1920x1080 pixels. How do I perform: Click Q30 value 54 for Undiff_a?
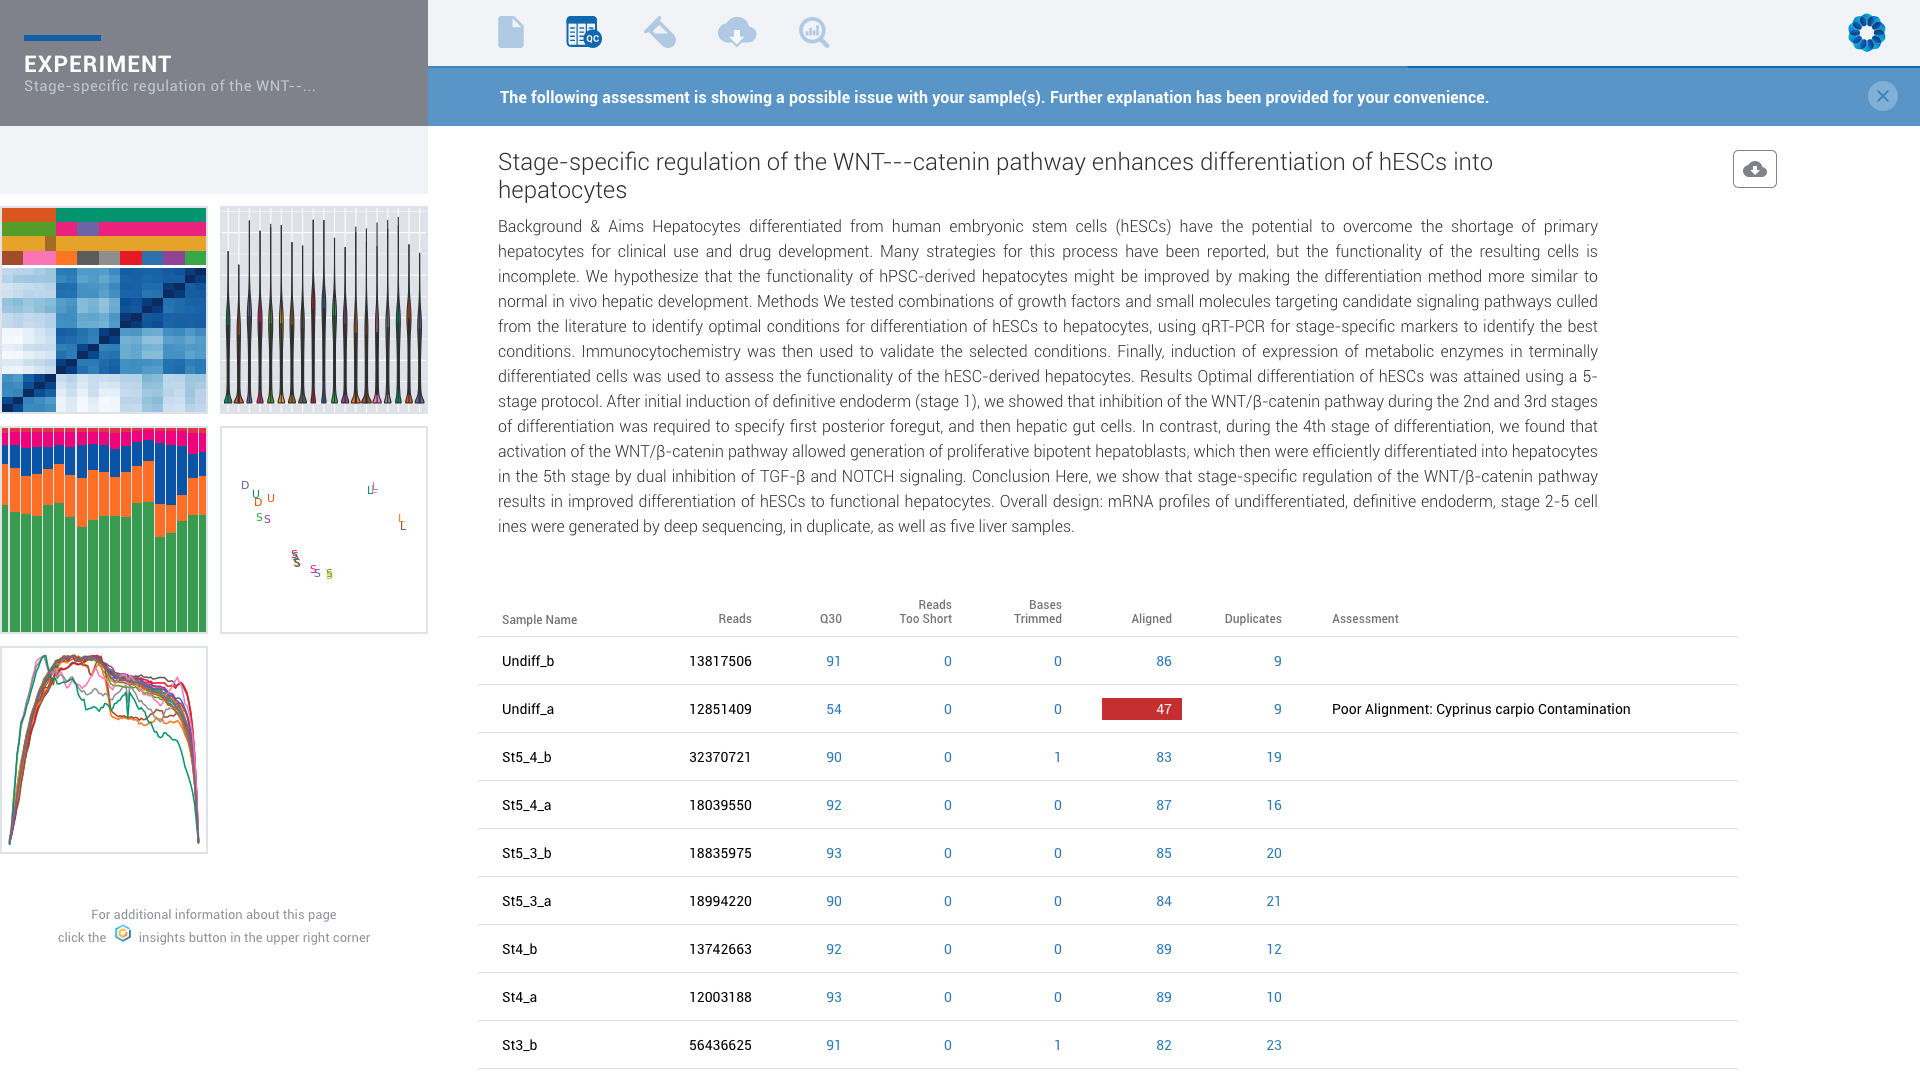click(834, 709)
